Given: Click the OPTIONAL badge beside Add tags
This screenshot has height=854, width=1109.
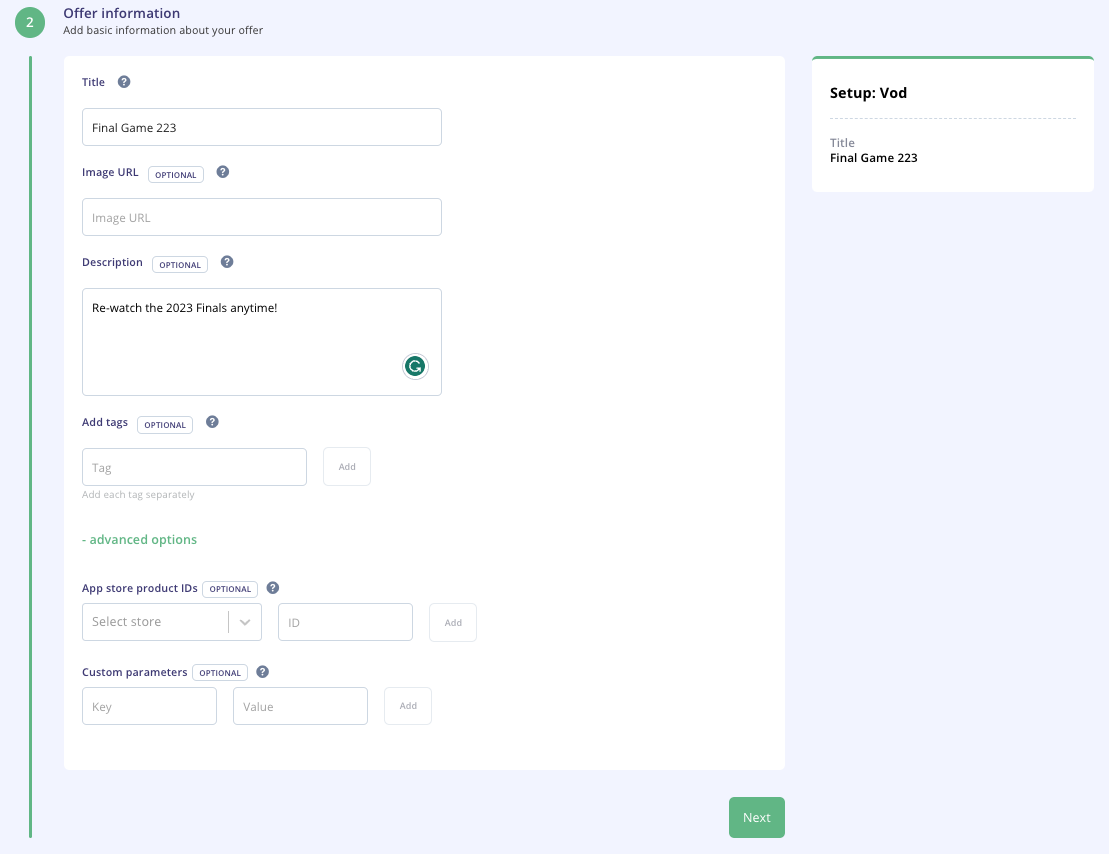Looking at the screenshot, I should (165, 425).
